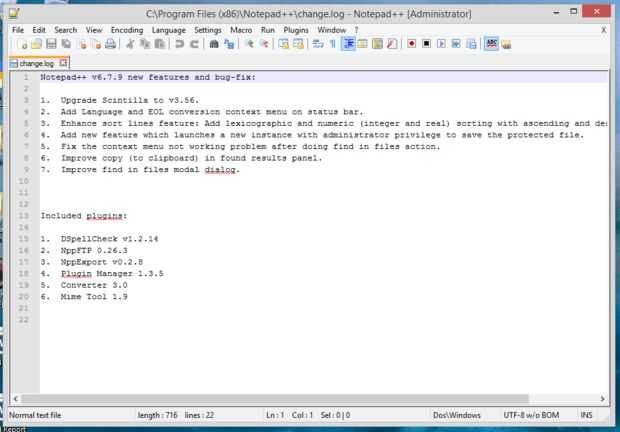Open the ? help menu
This screenshot has width=620, height=432.
click(x=356, y=30)
